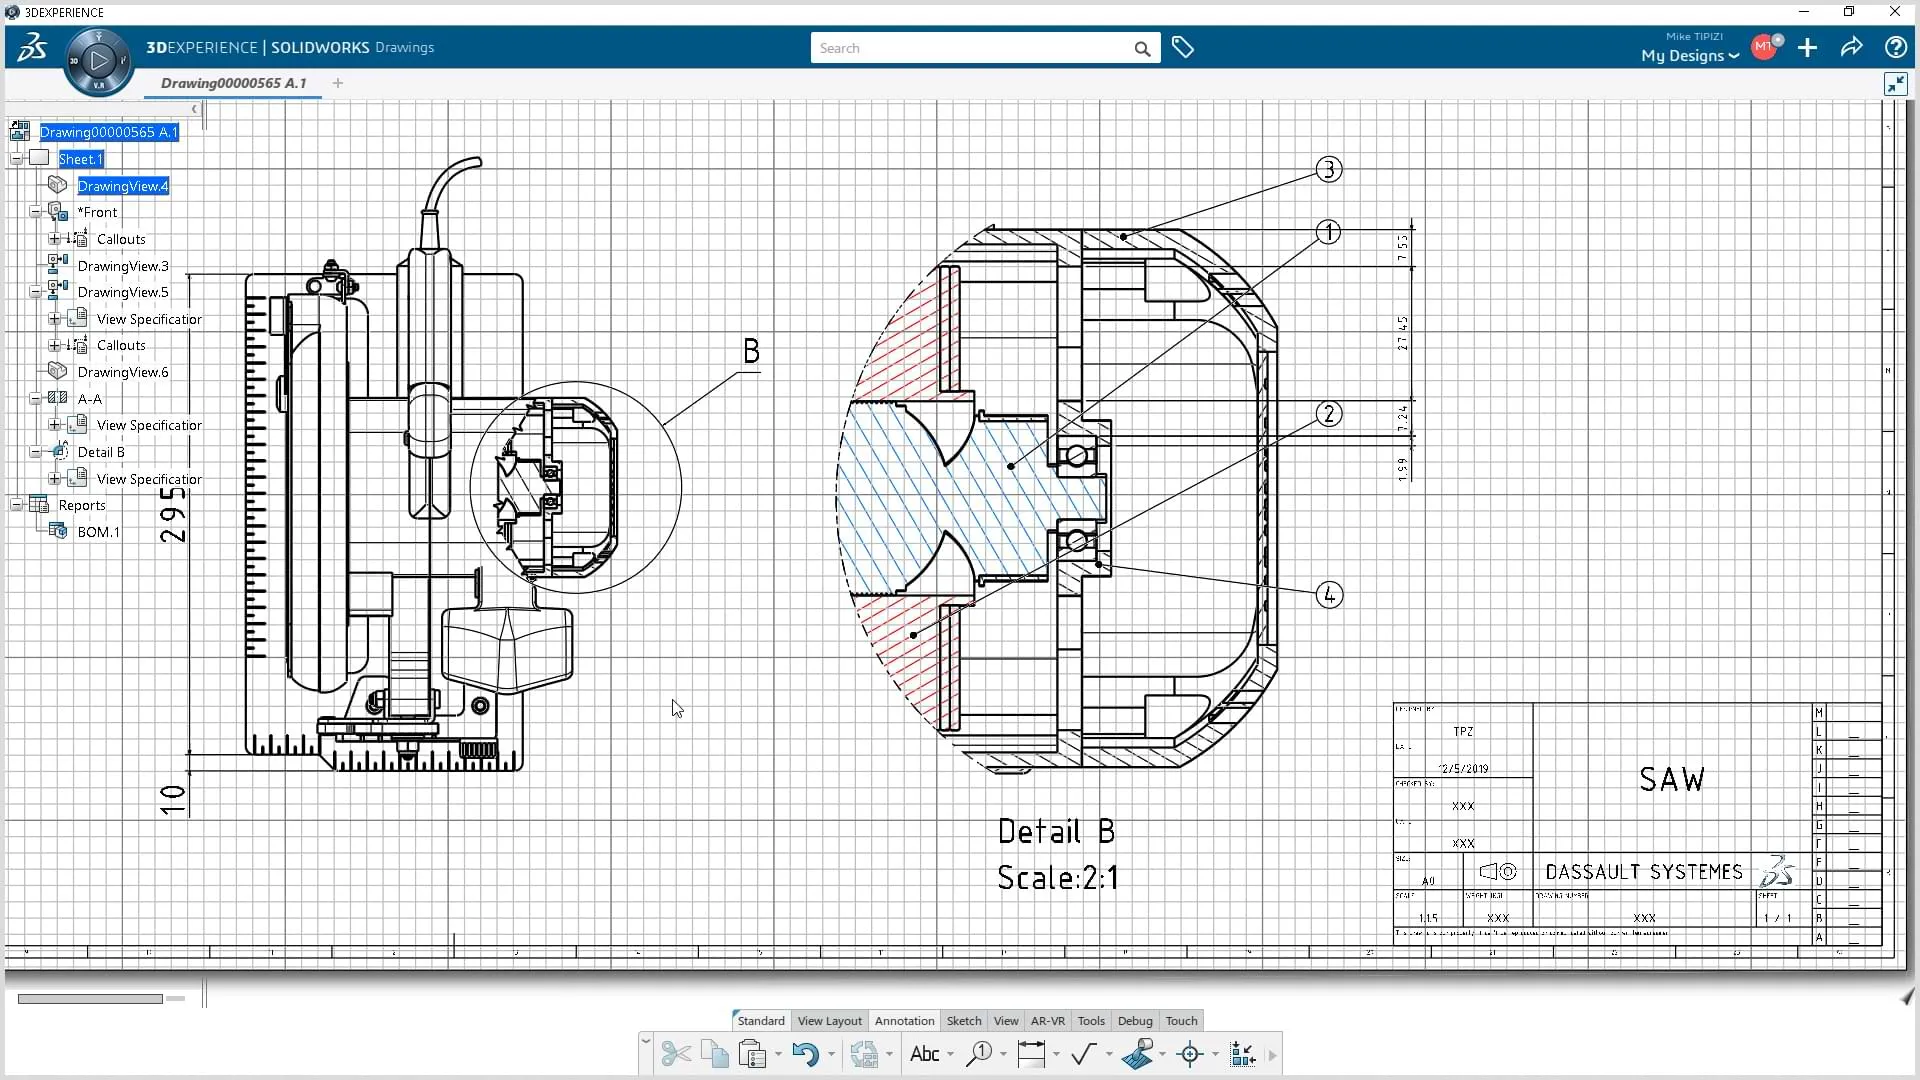Click the add new tab plus button
Viewport: 1920px width, 1080px height.
click(x=337, y=83)
